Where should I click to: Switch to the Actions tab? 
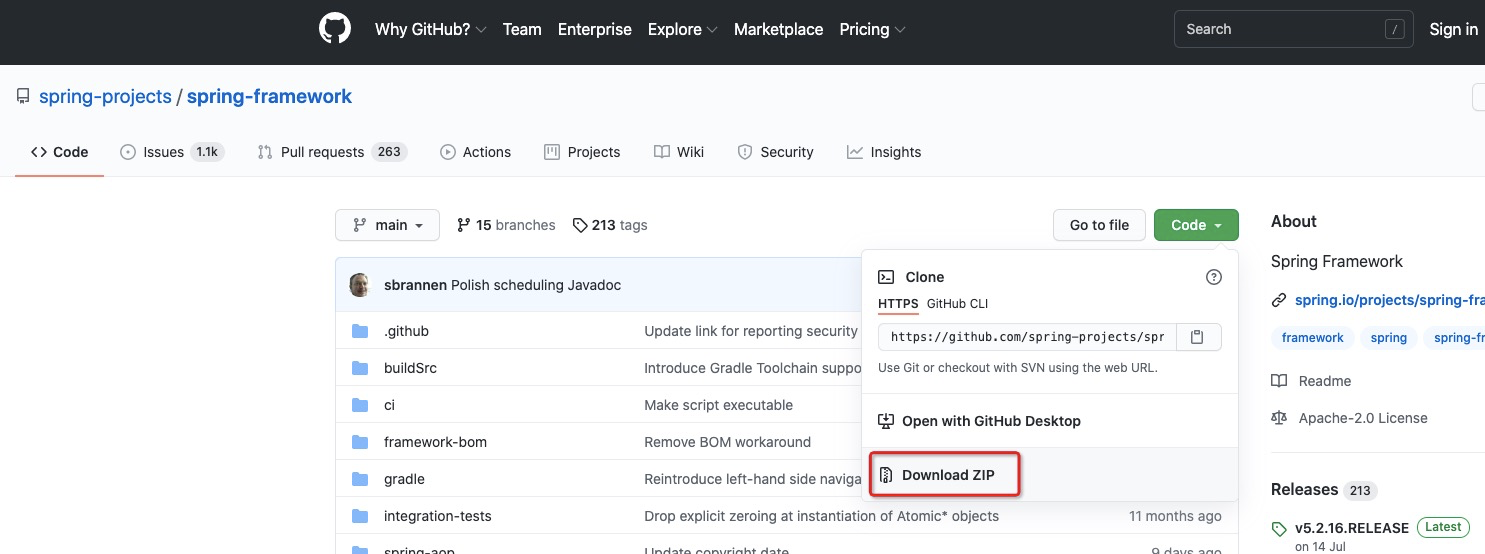point(476,152)
